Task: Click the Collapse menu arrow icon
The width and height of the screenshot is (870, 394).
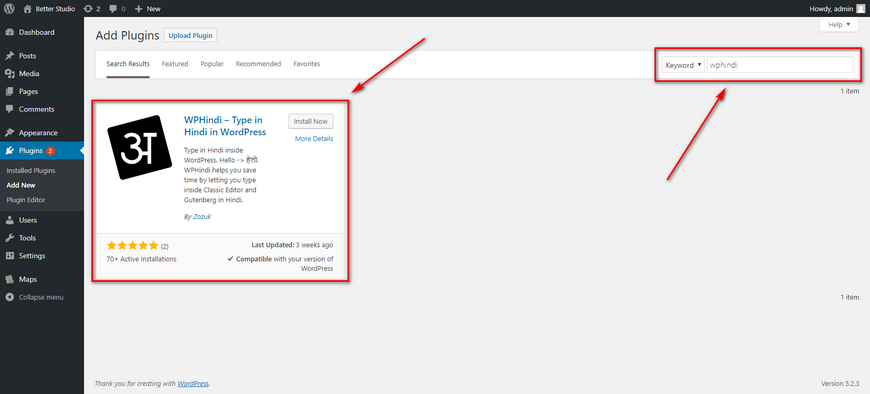Action: pos(9,297)
